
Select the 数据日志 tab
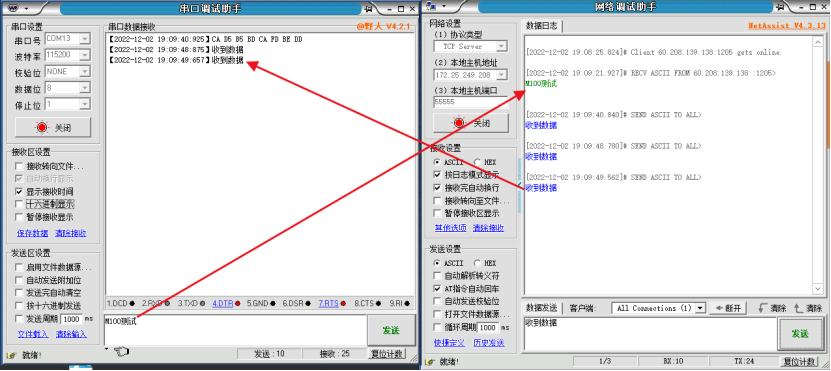click(542, 26)
